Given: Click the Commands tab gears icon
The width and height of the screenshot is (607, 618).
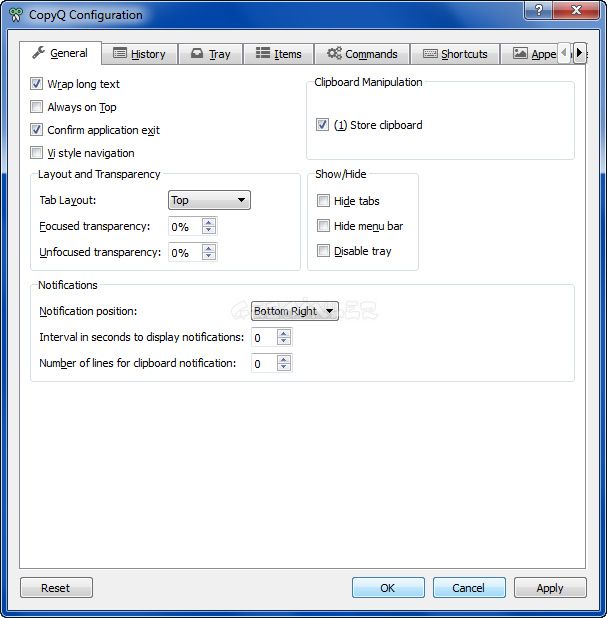Looking at the screenshot, I should point(334,53).
